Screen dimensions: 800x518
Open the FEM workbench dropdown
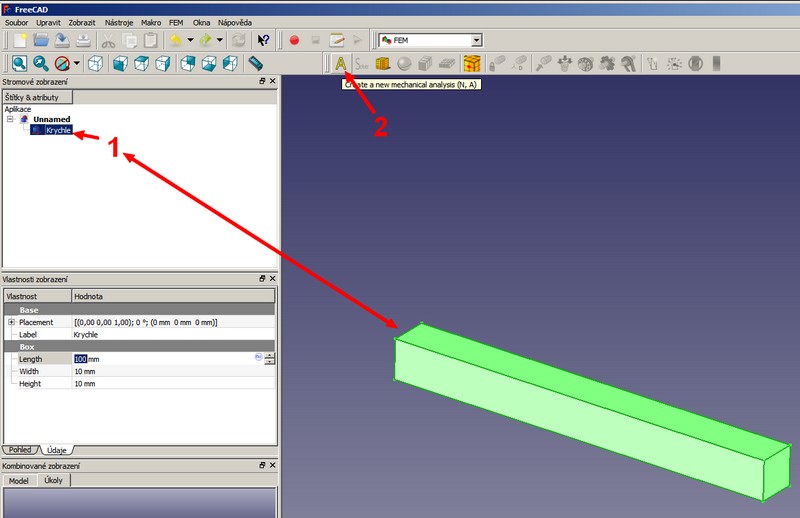coord(476,40)
